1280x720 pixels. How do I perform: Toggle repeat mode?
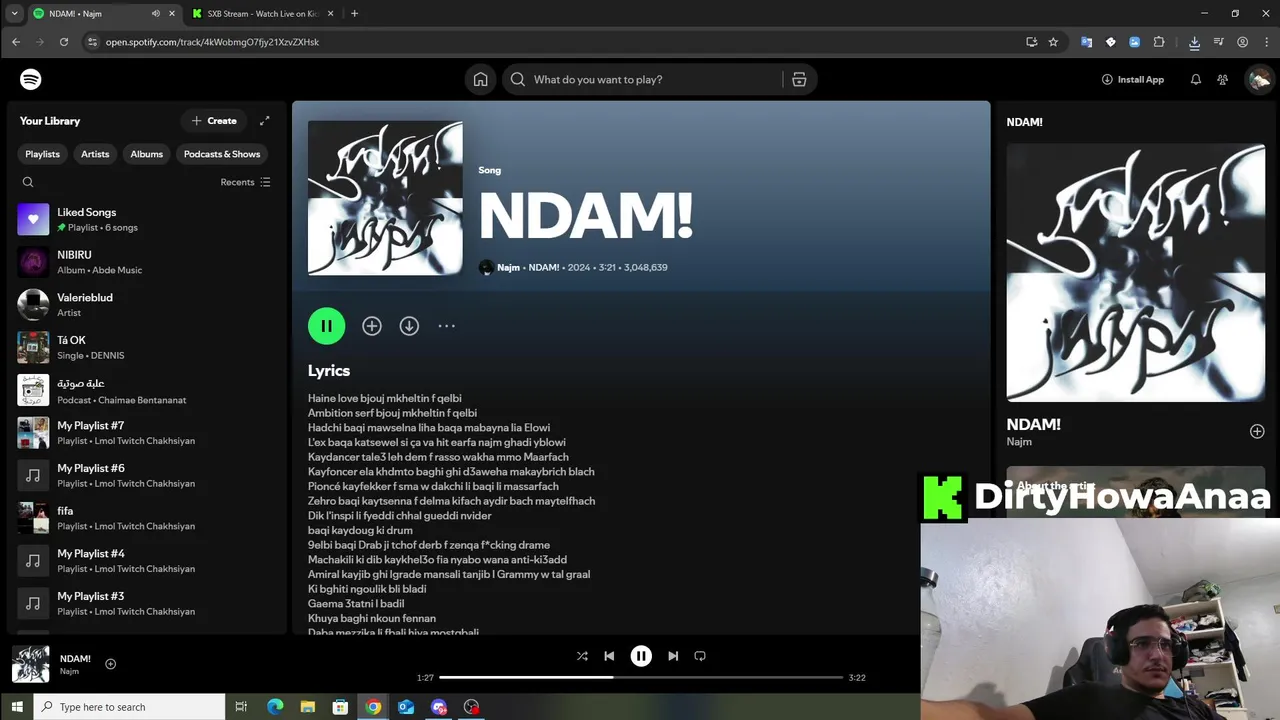coord(700,656)
